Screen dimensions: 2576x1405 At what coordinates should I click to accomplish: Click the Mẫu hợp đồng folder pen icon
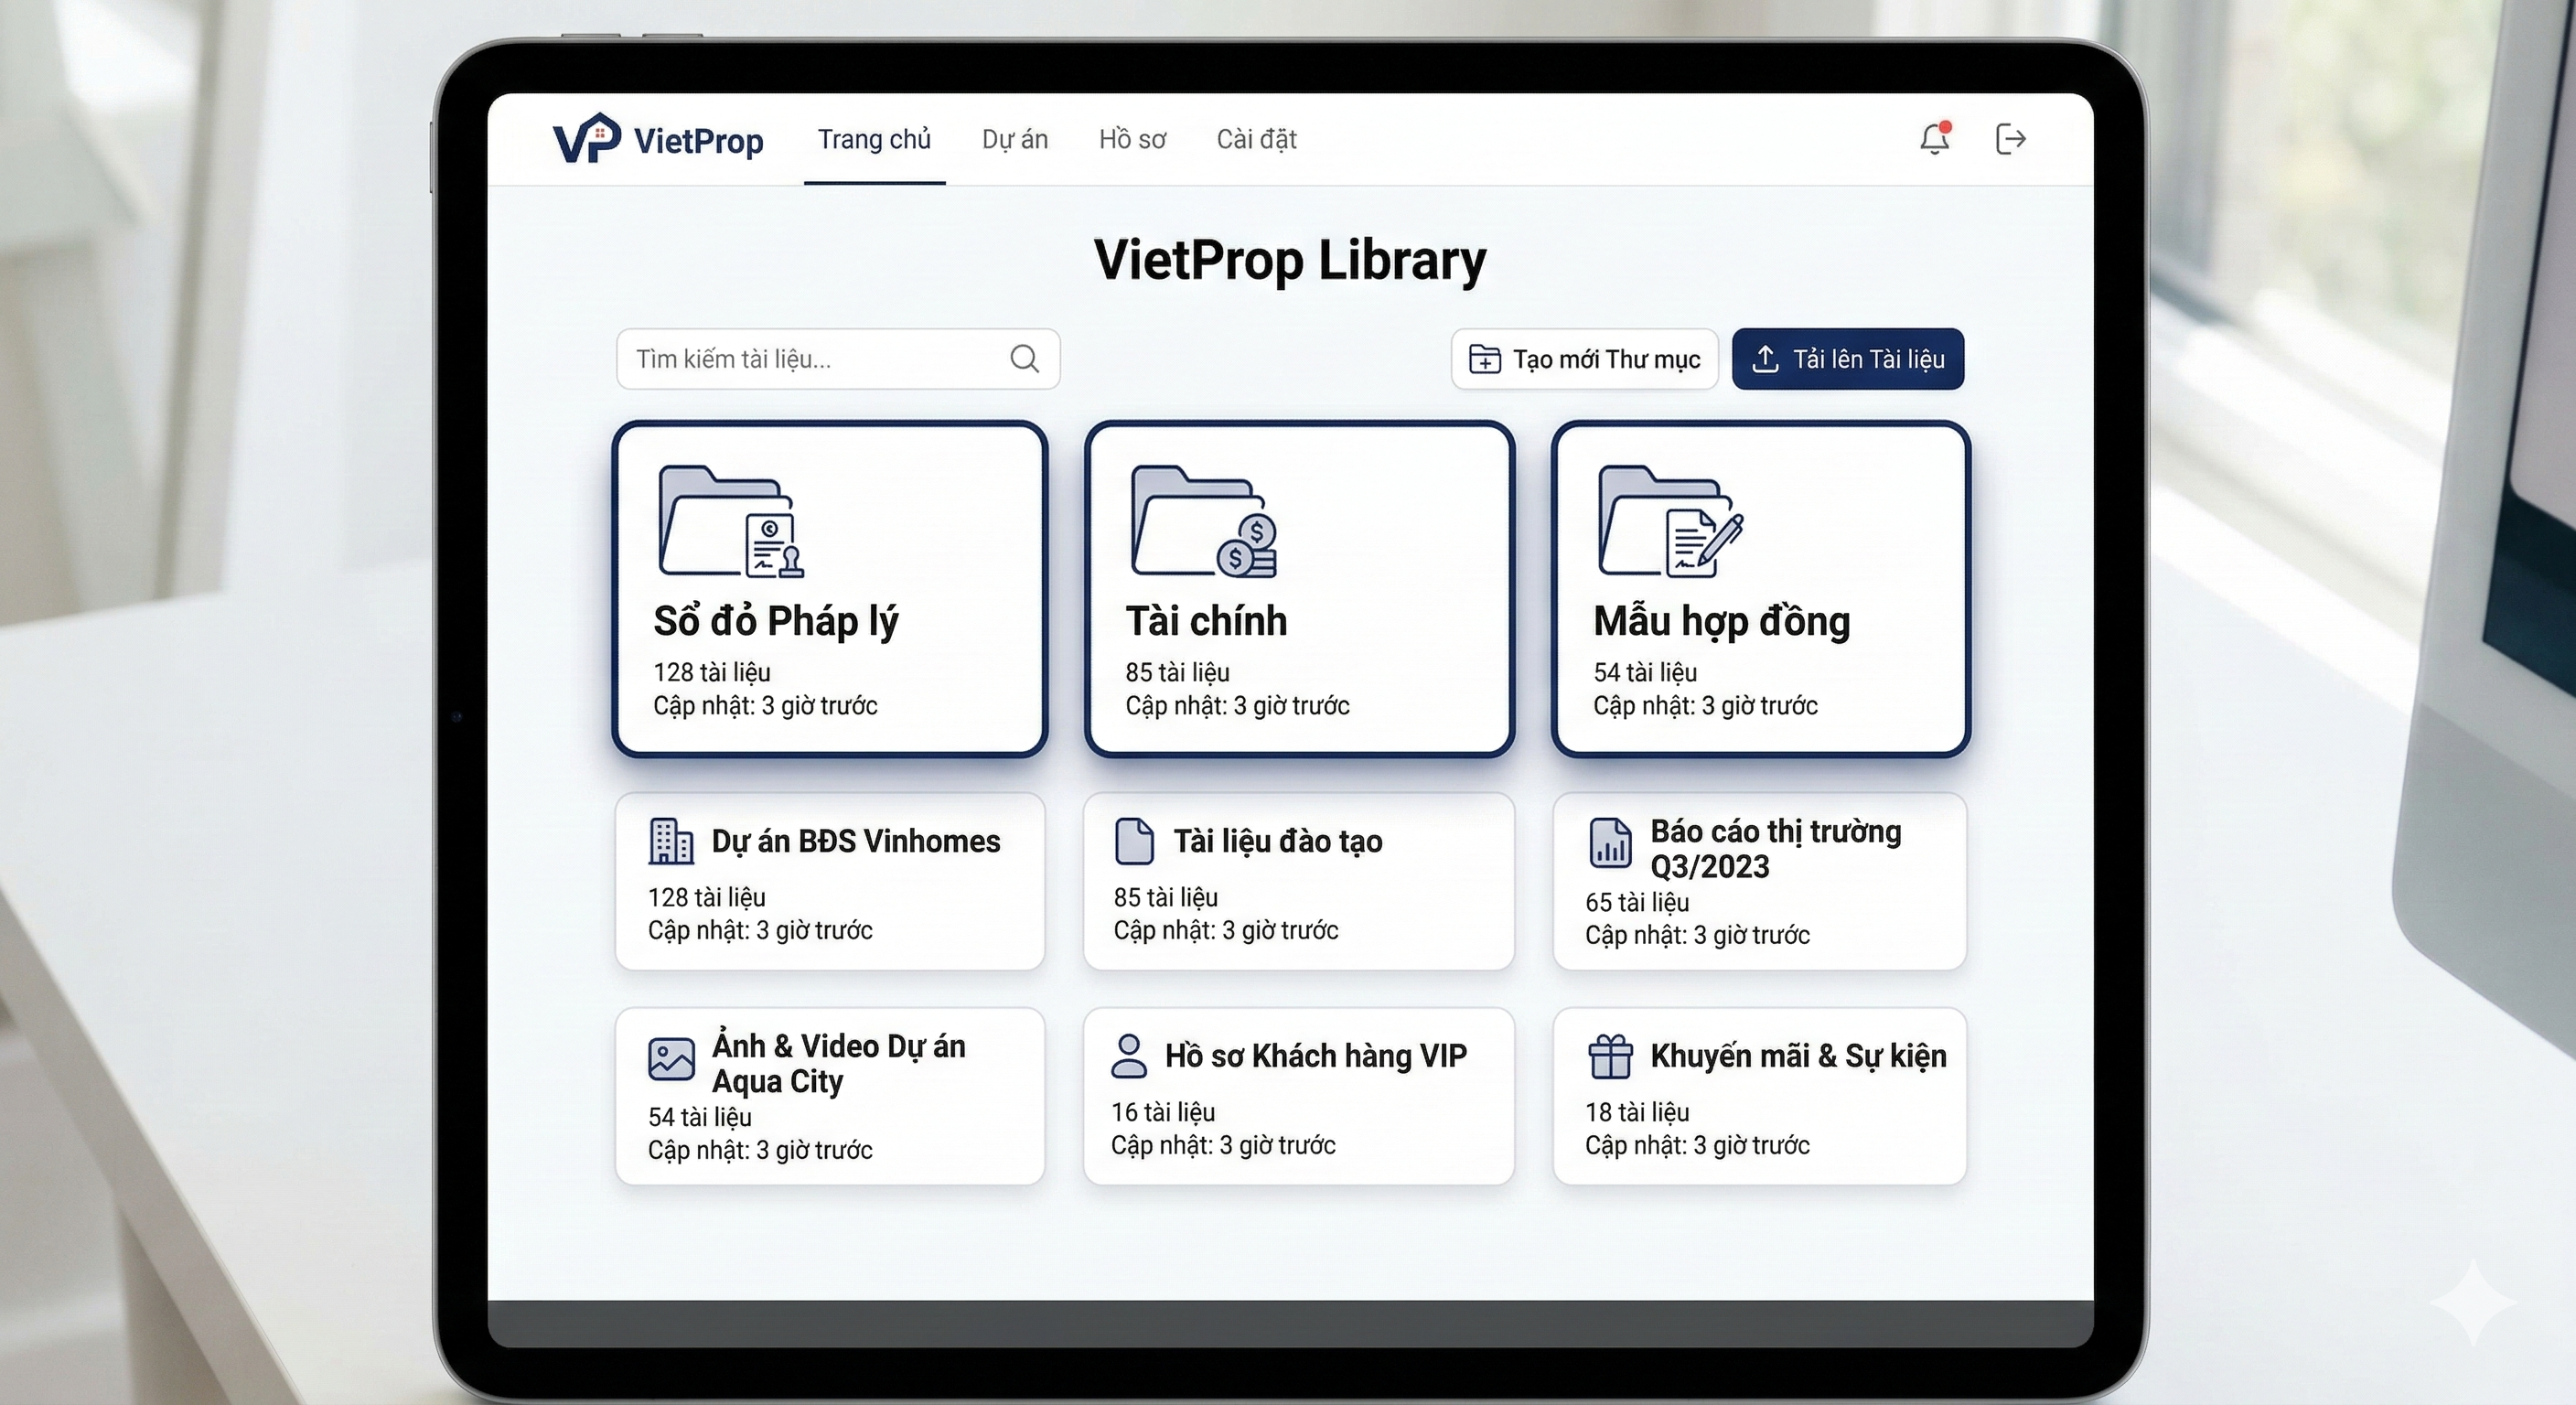tap(1670, 521)
